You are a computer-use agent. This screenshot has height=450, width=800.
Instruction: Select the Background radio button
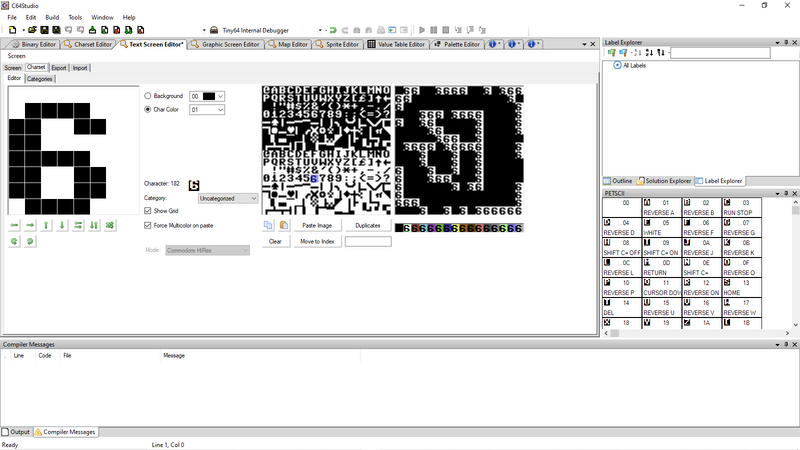pyautogui.click(x=149, y=96)
